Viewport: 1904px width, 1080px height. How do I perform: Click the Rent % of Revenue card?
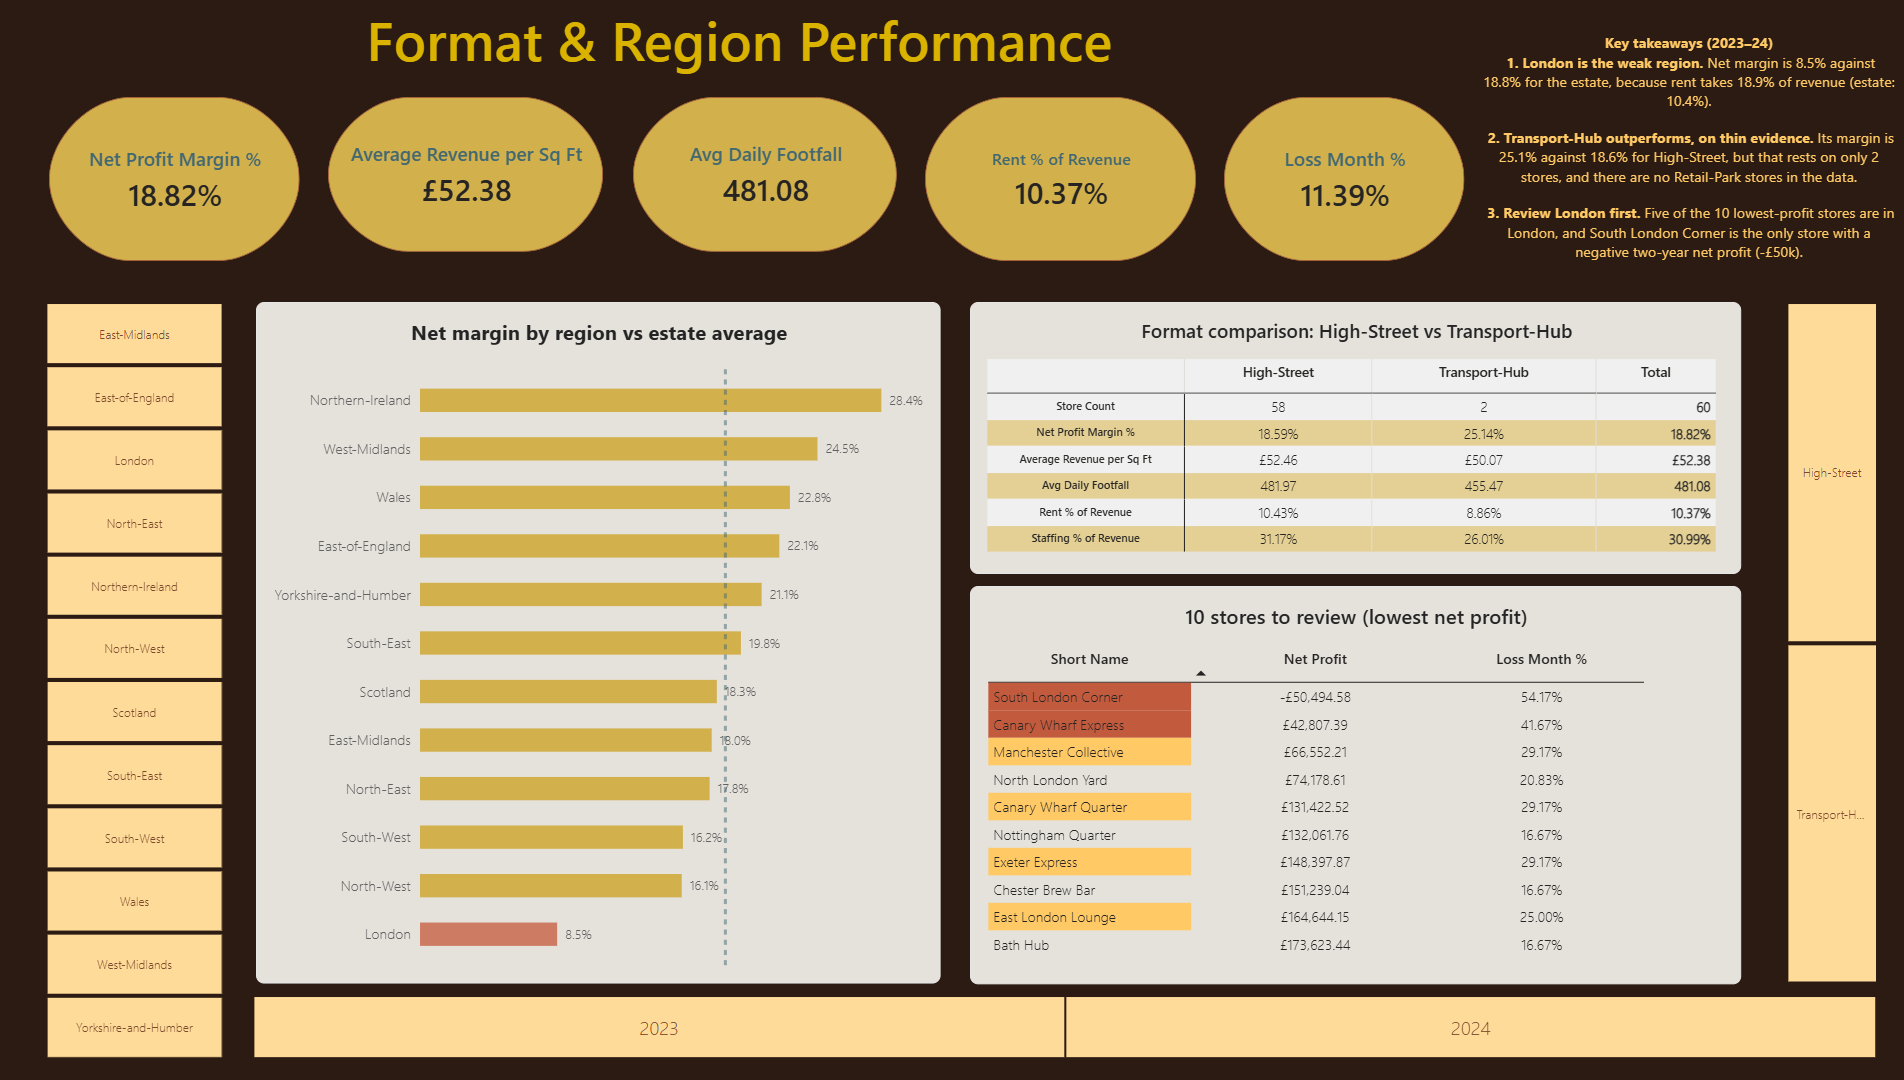(x=1060, y=179)
